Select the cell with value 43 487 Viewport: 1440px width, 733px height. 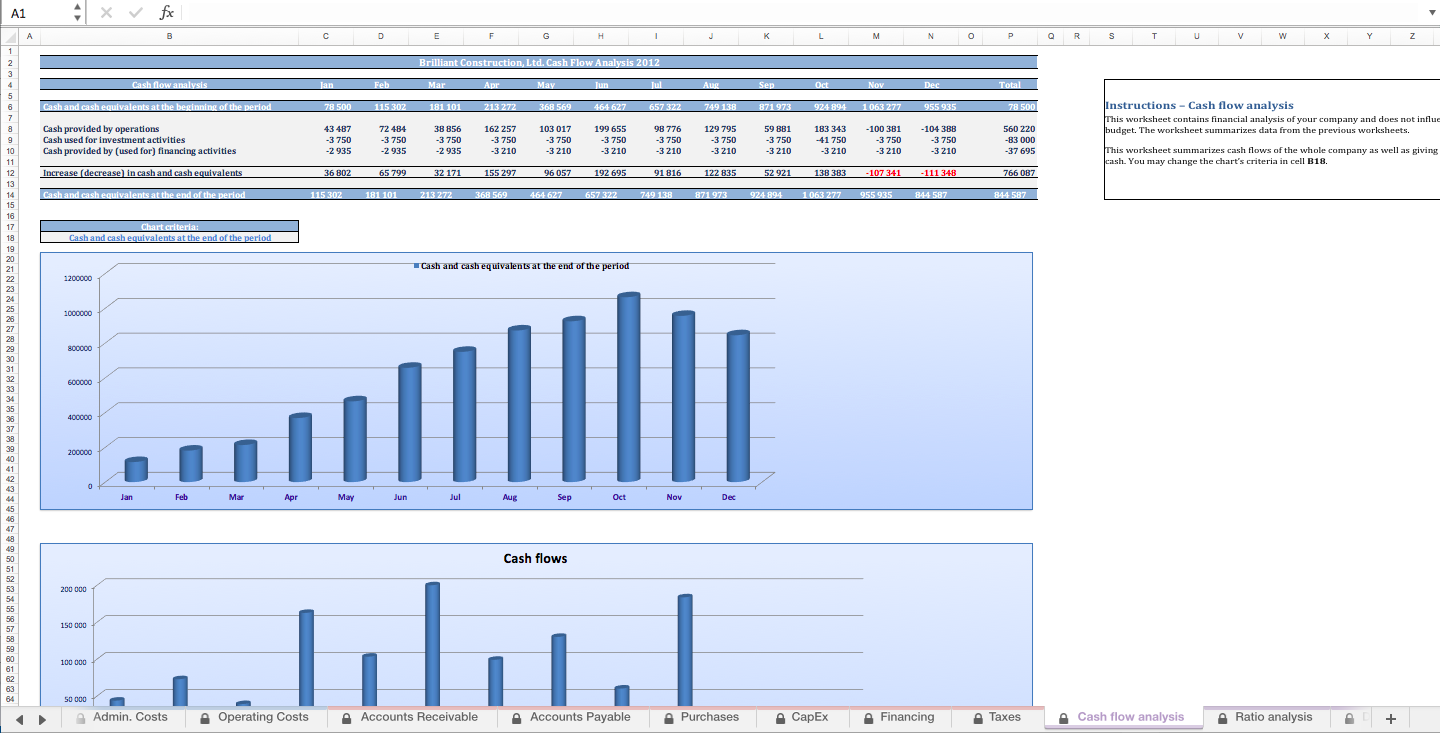coord(326,129)
